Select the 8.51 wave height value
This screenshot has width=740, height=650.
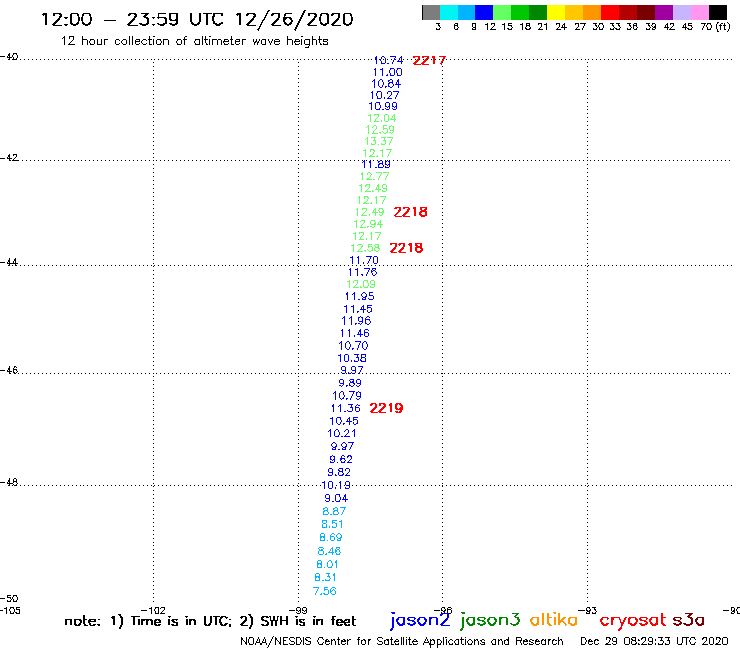pos(332,524)
